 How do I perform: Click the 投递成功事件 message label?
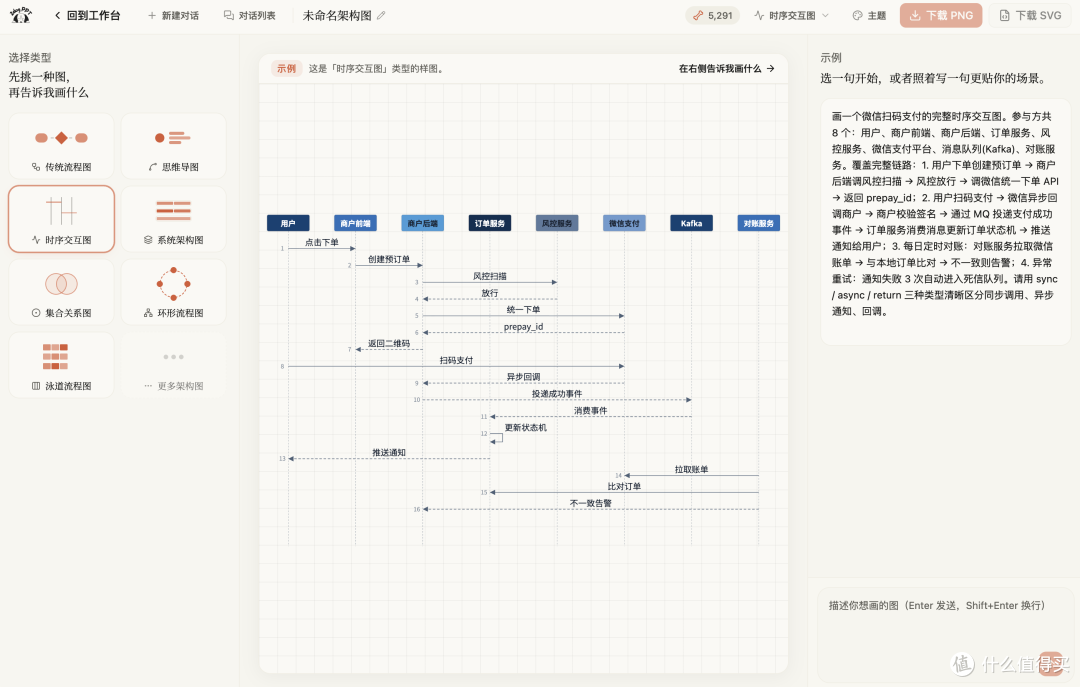557,394
